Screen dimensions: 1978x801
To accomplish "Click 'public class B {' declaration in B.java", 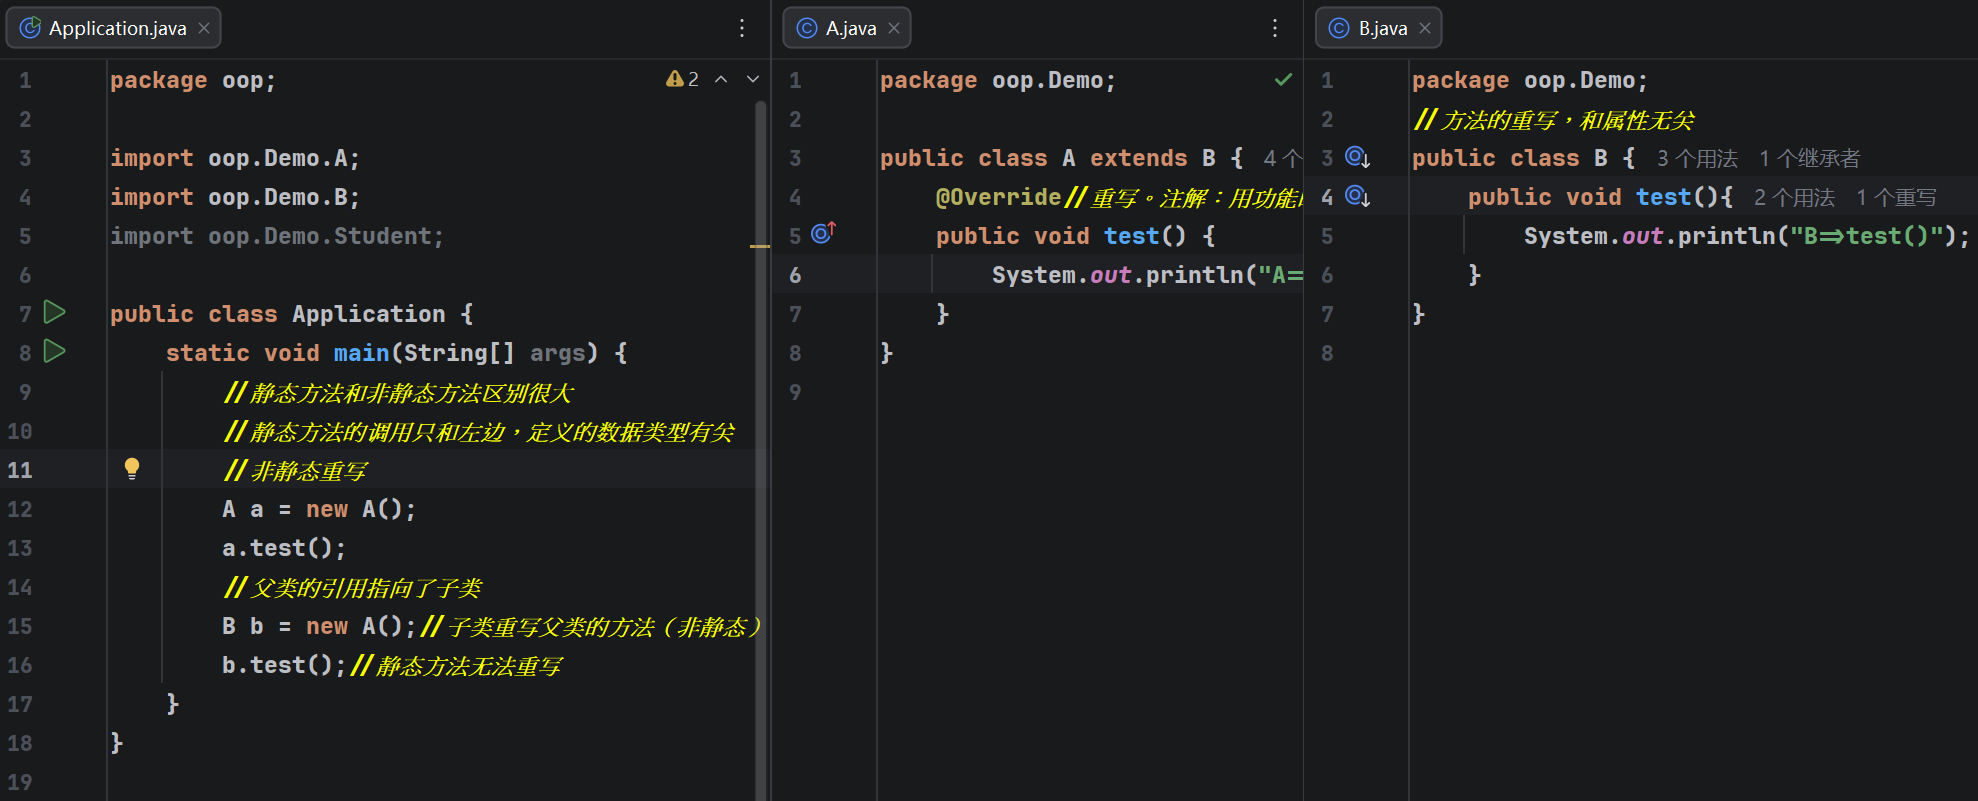I will (x=1524, y=158).
